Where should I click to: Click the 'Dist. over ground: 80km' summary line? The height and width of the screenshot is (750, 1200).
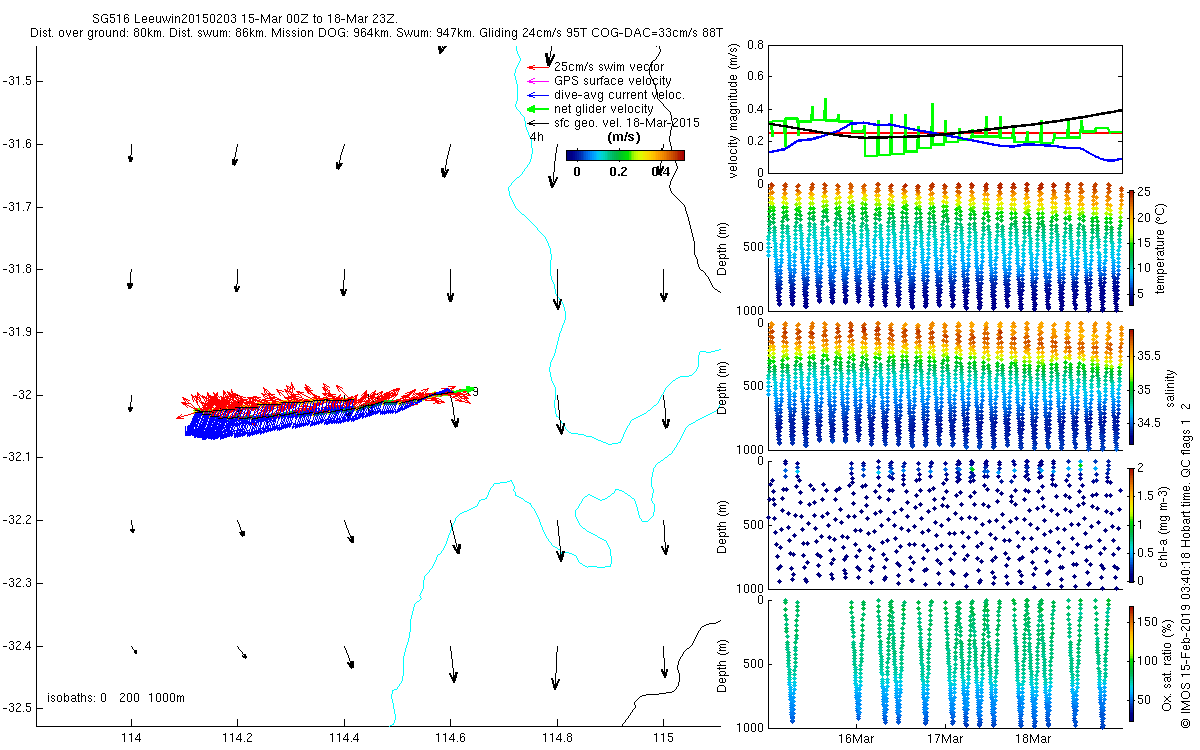pos(377,33)
